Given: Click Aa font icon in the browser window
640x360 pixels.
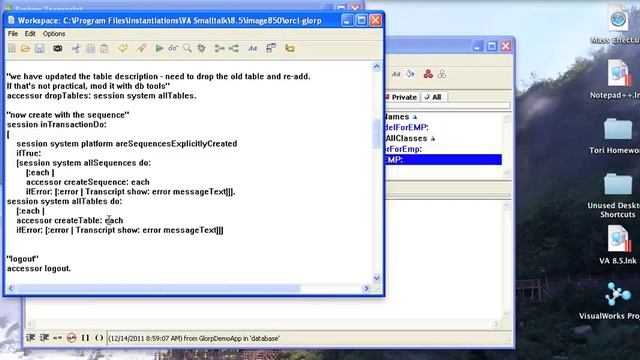Looking at the screenshot, I should point(396,74).
